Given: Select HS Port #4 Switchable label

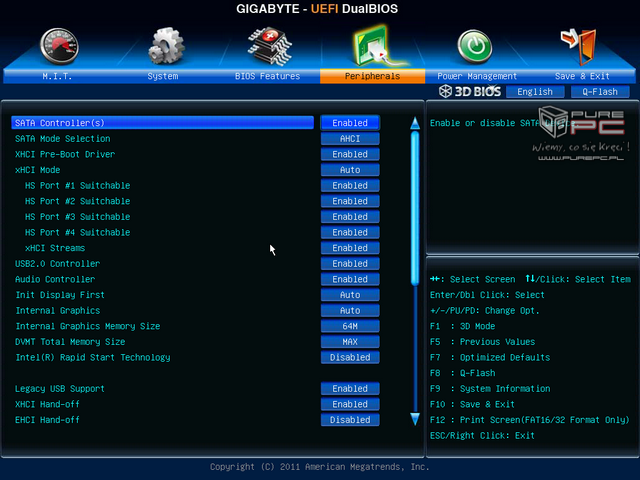Looking at the screenshot, I should coord(78,232).
